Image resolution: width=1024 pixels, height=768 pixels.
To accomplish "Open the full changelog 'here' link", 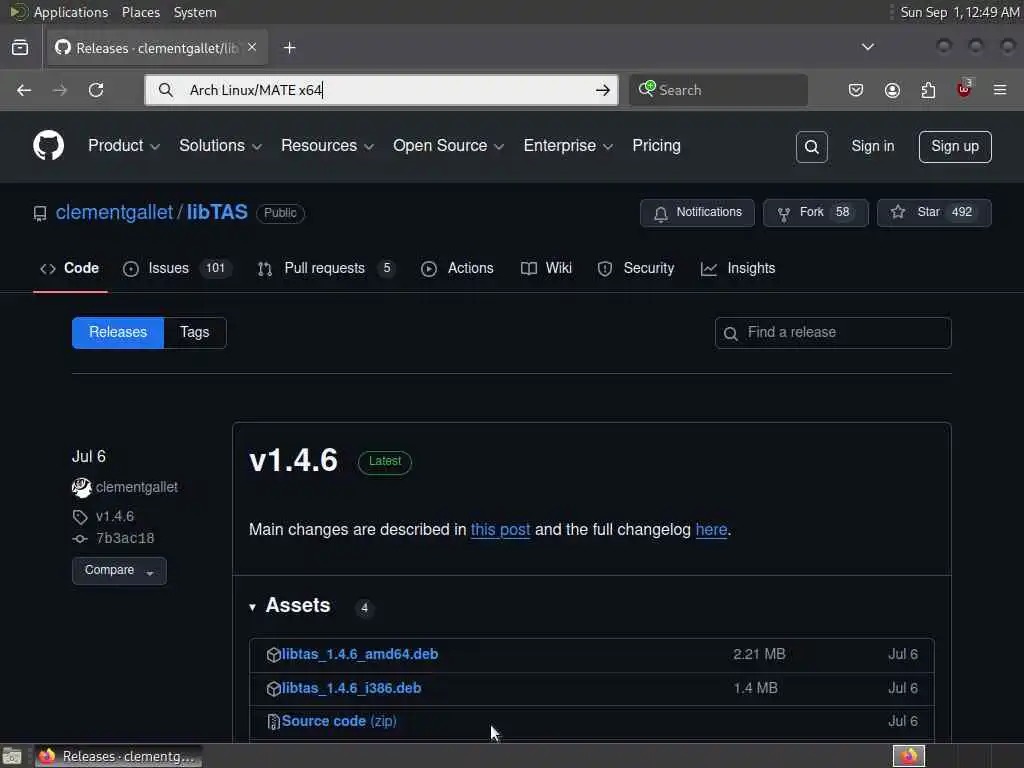I will (x=711, y=530).
